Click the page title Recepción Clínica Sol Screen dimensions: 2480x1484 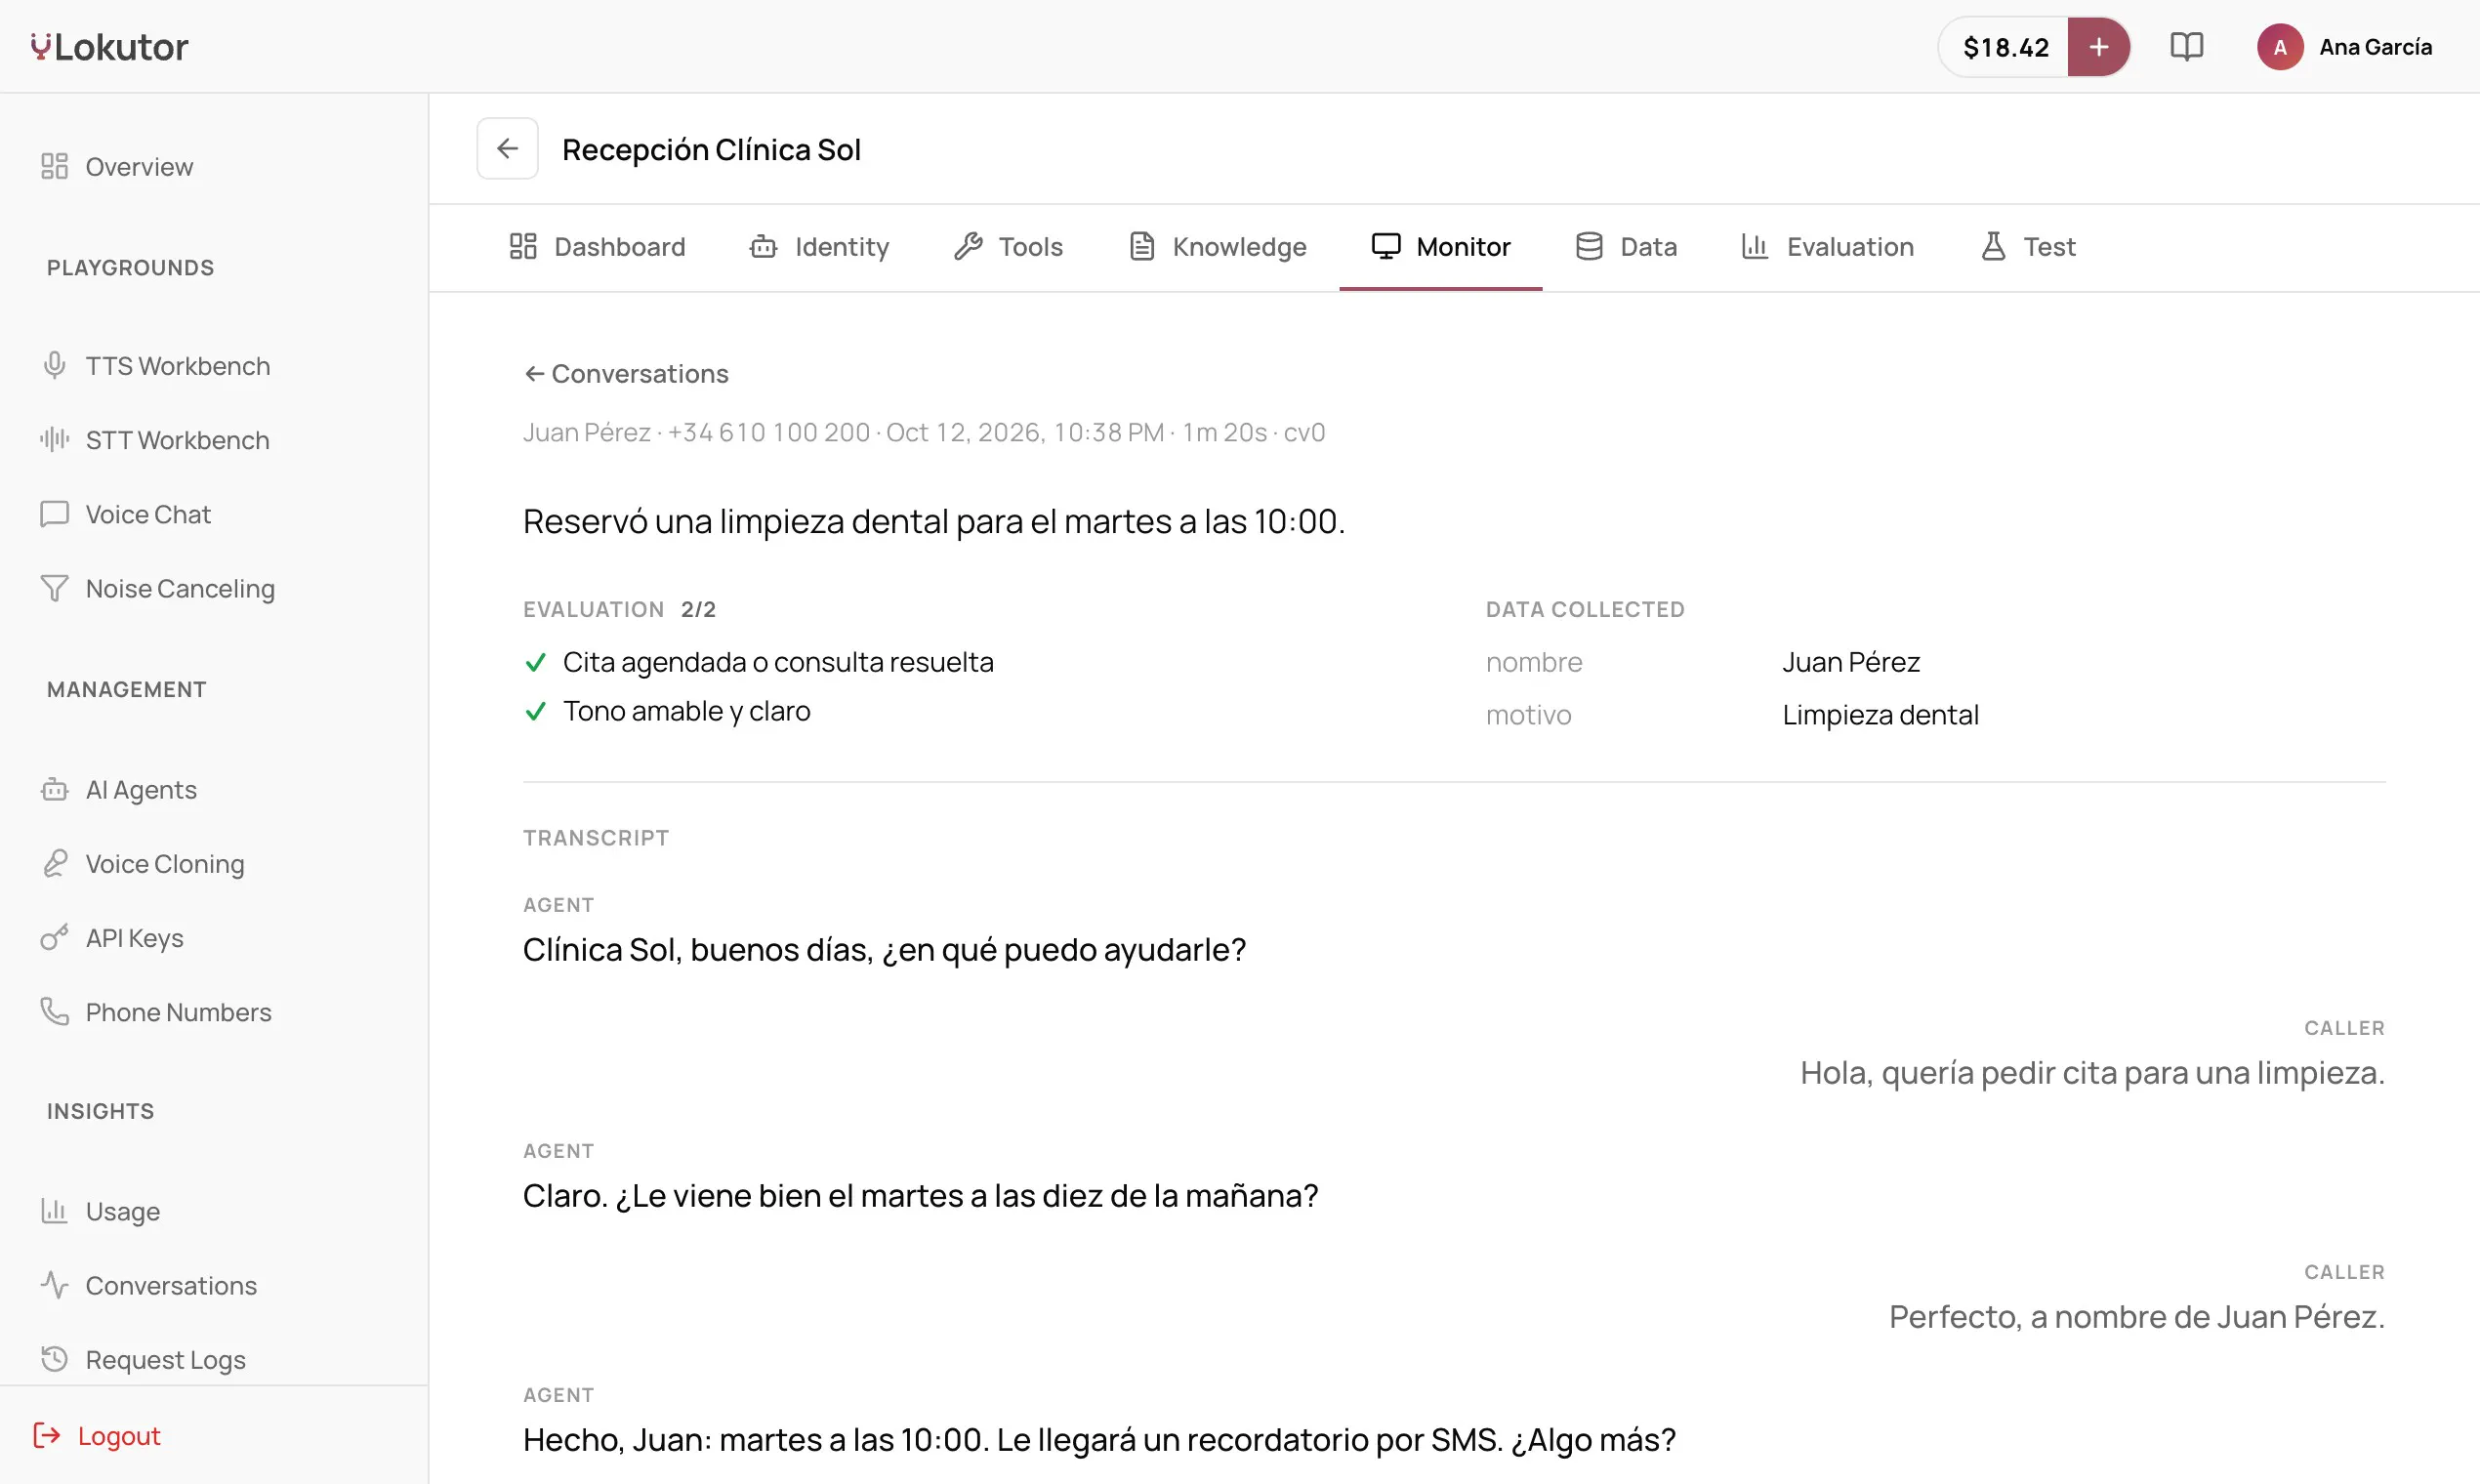click(711, 149)
